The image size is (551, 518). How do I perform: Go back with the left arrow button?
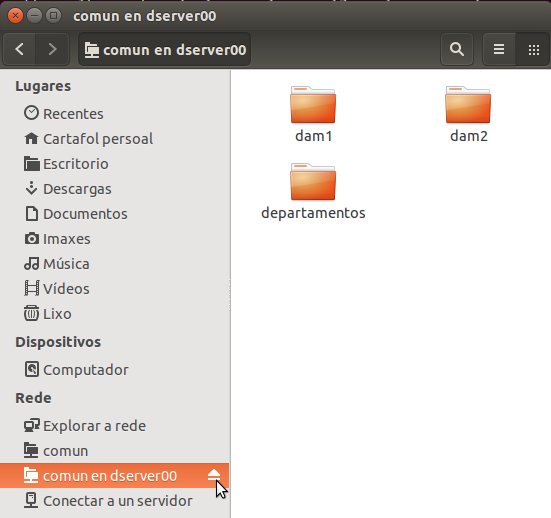pos(20,49)
